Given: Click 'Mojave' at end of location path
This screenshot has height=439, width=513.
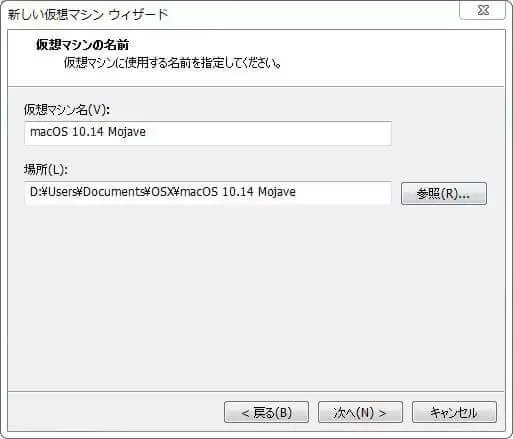Looking at the screenshot, I should tap(277, 192).
